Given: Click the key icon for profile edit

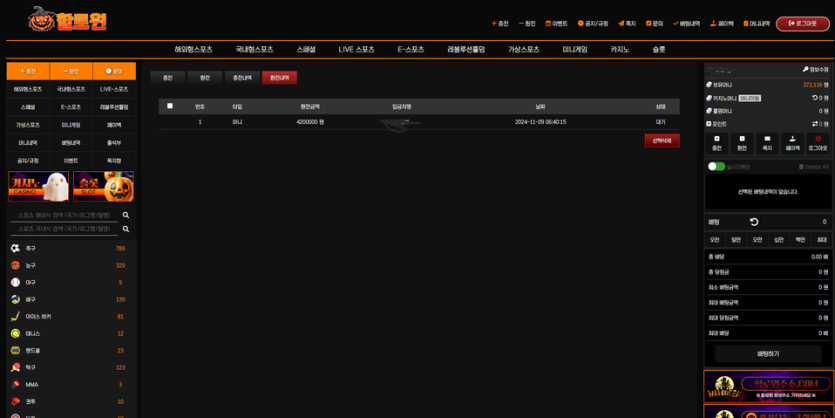Looking at the screenshot, I should [805, 69].
